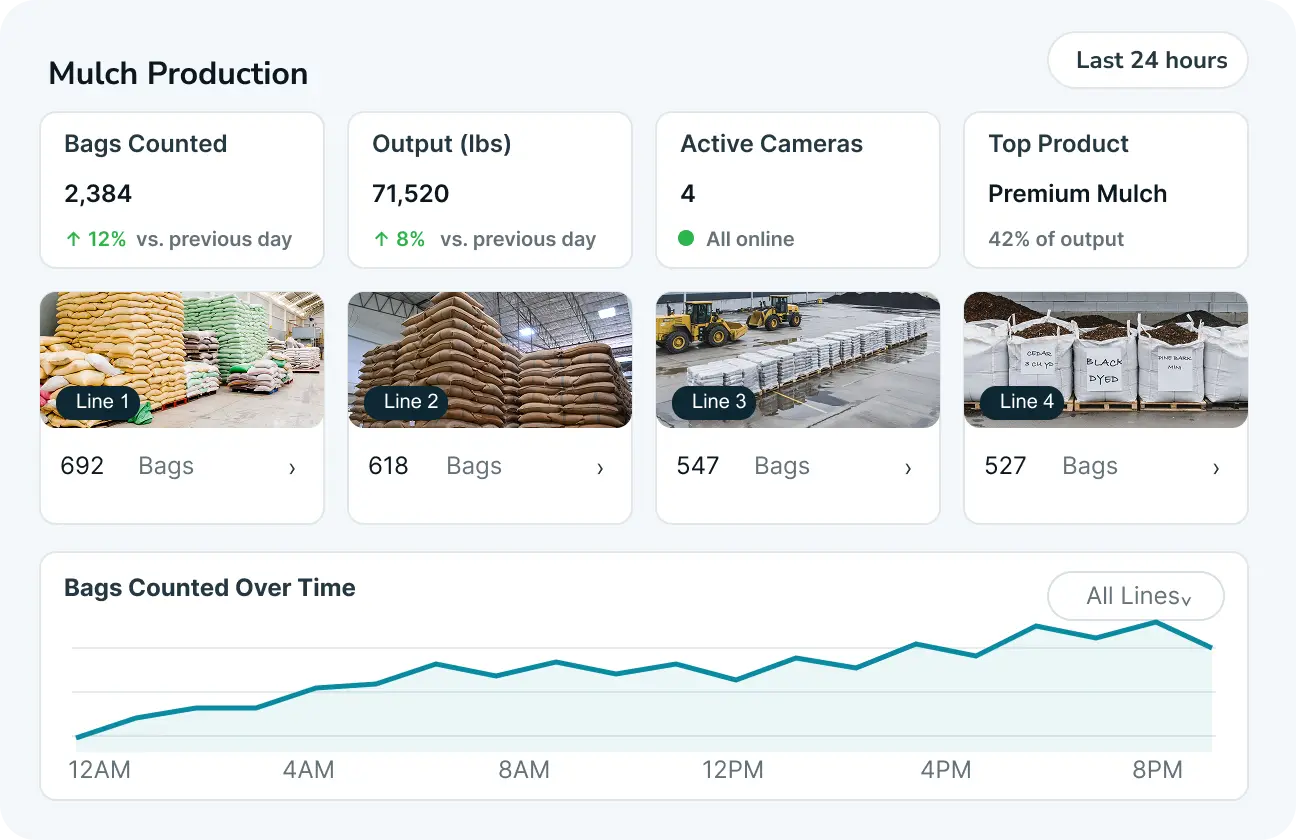Click the 4PM axis label
Screen dimensions: 1296x840
946,770
